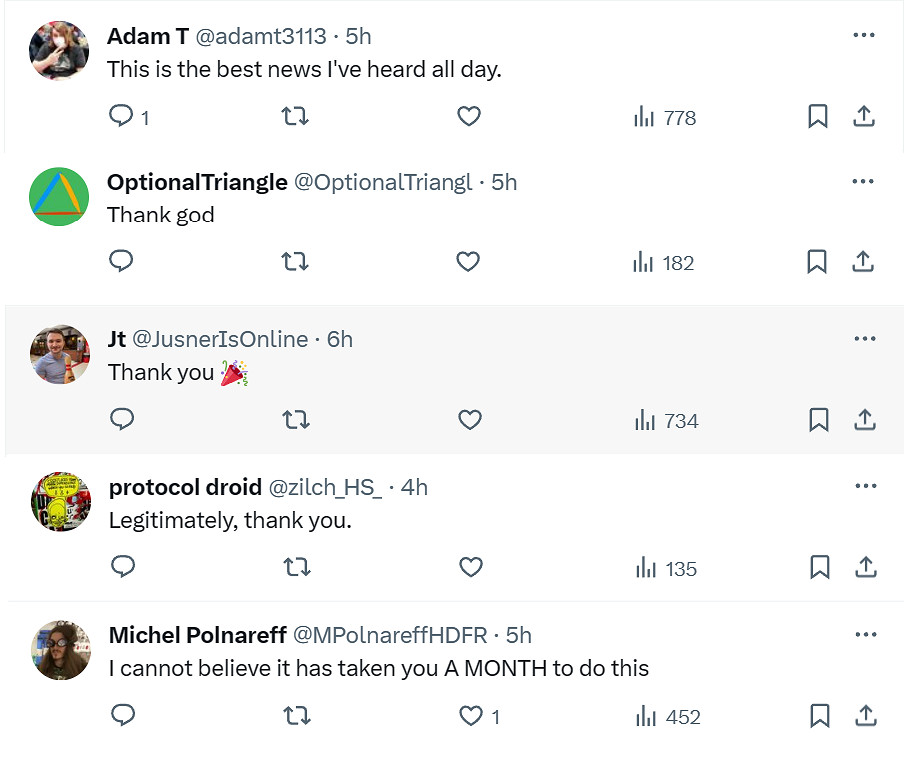Reply to Michel Polnareff's tweet
The image size is (904, 780).
pyautogui.click(x=123, y=716)
